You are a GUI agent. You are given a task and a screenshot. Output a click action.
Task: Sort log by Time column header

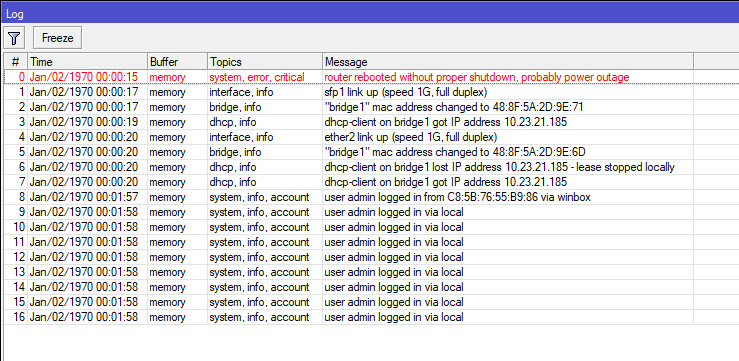point(87,62)
